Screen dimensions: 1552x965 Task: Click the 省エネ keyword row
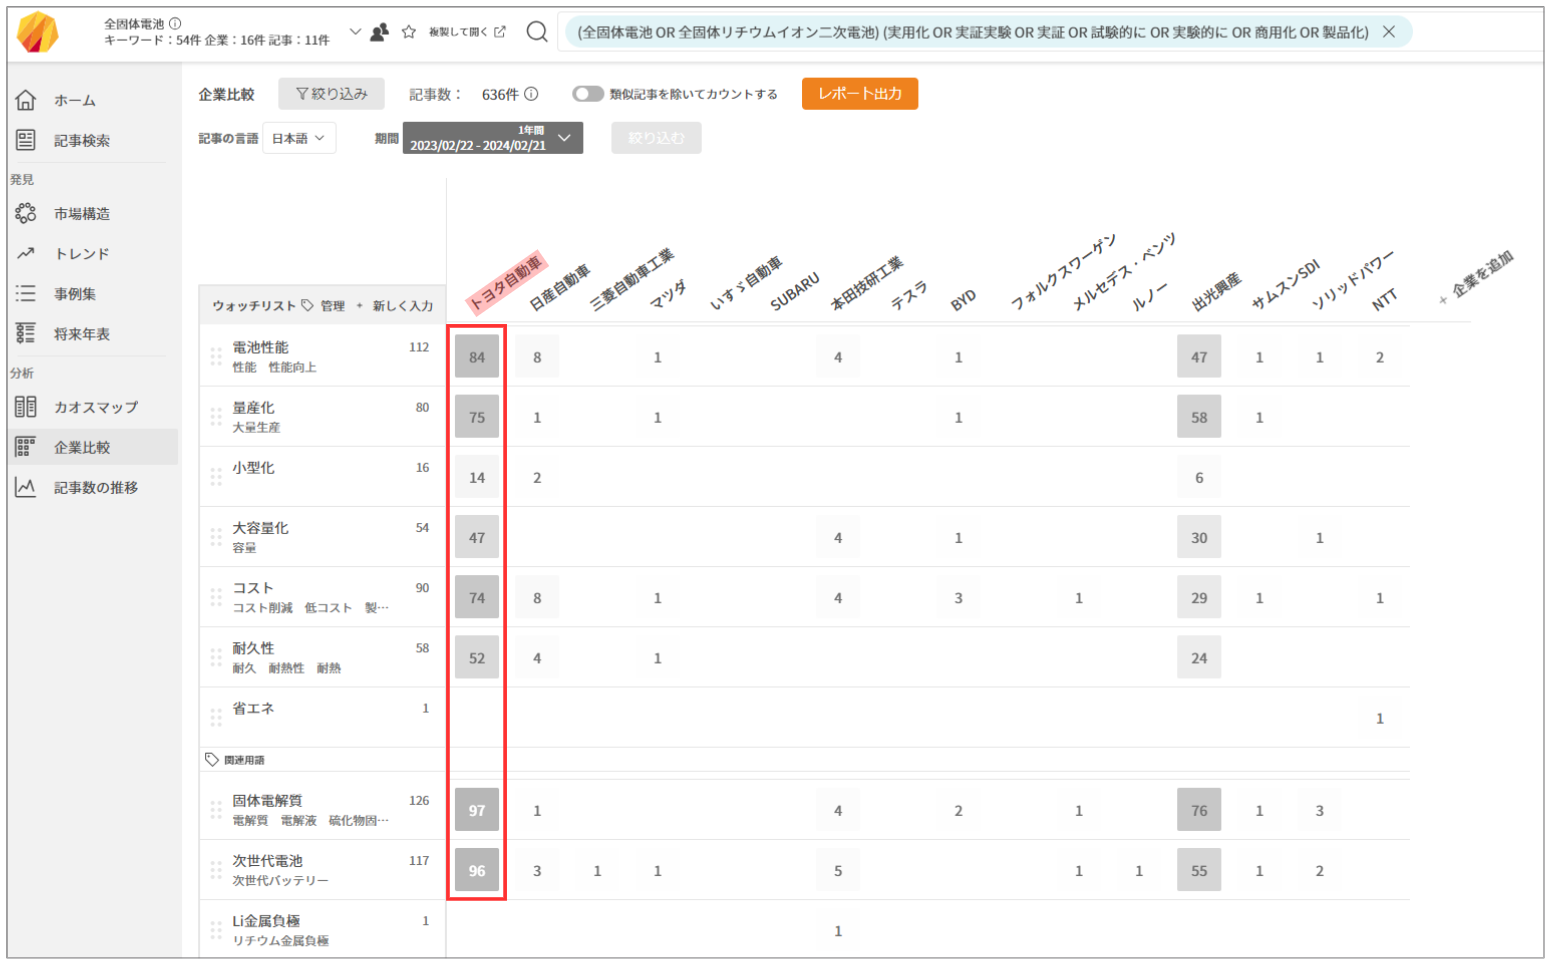(x=322, y=717)
